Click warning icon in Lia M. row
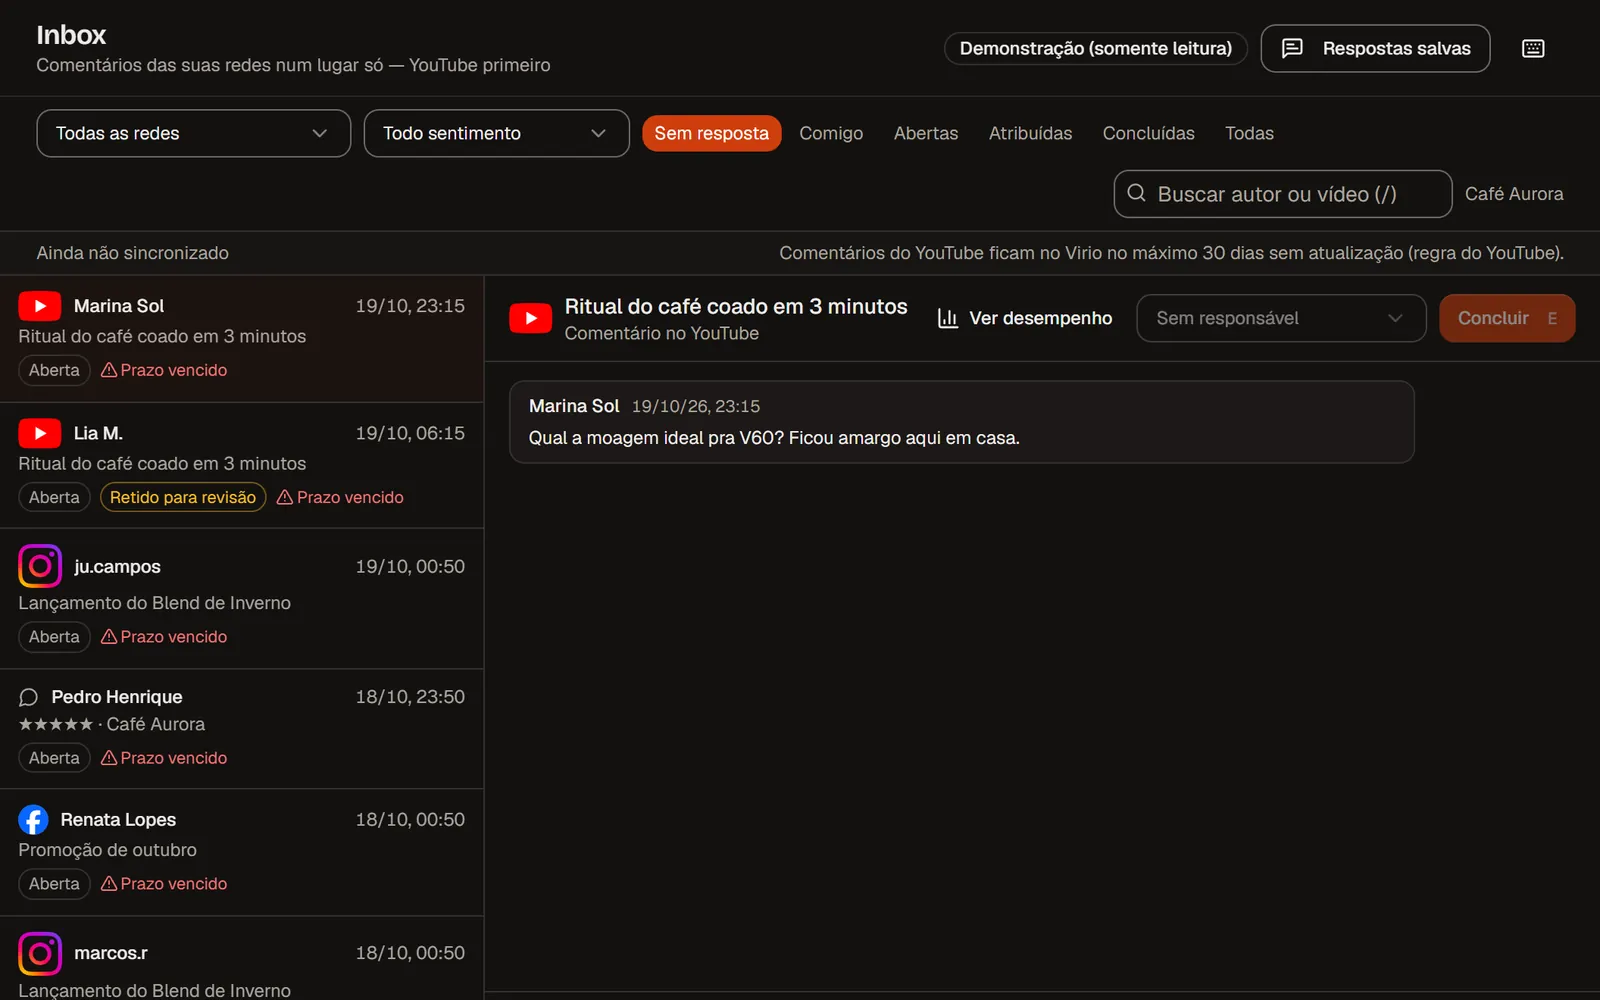 click(x=285, y=497)
